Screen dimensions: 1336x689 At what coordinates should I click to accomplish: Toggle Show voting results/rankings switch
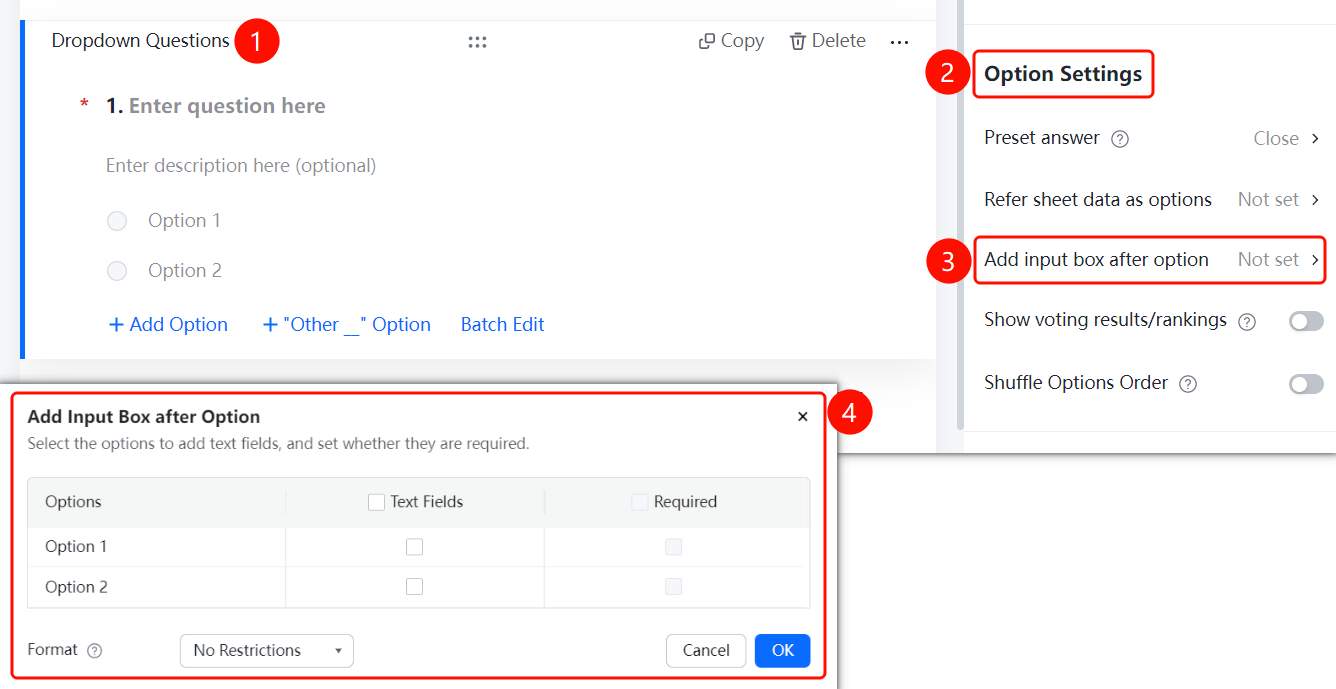1306,321
